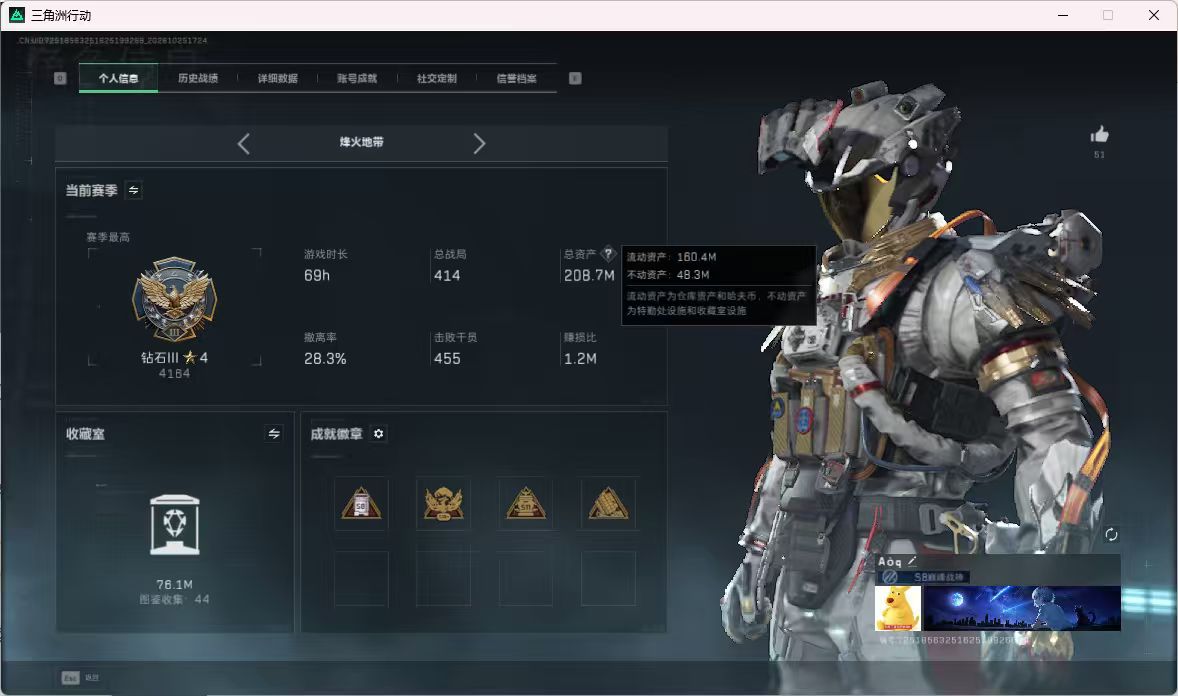
Task: Toggle the 收藏室 swap icon
Action: click(274, 434)
